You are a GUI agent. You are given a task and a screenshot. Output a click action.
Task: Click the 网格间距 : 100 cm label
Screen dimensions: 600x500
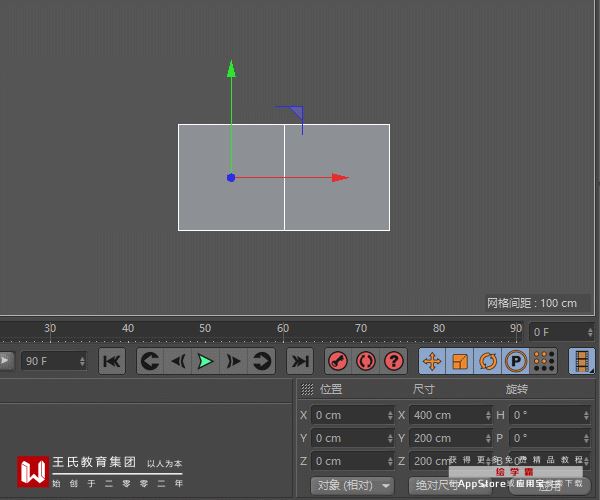(x=532, y=303)
